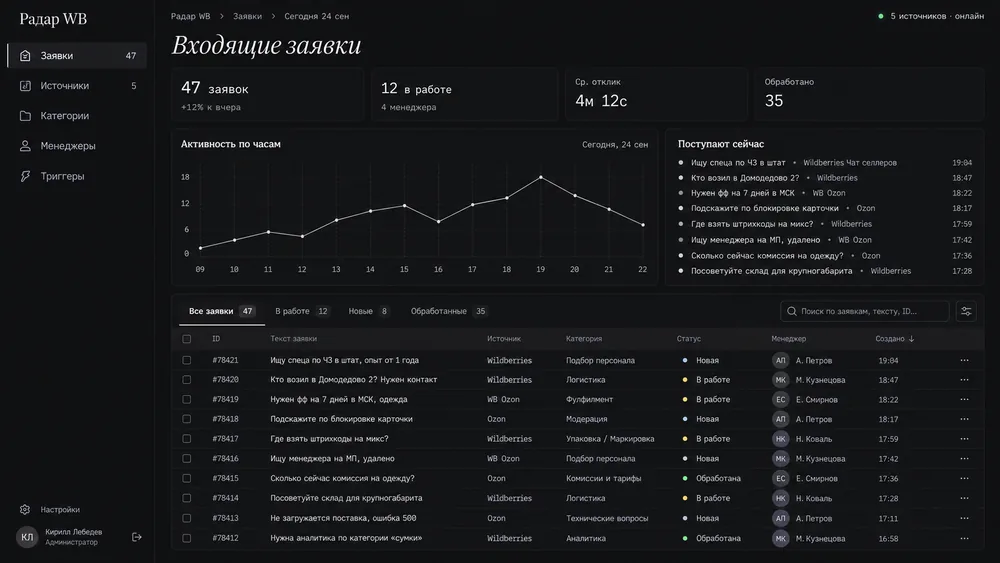The width and height of the screenshot is (1000, 563).
Task: Check the box for request #78420
Action: click(x=186, y=379)
